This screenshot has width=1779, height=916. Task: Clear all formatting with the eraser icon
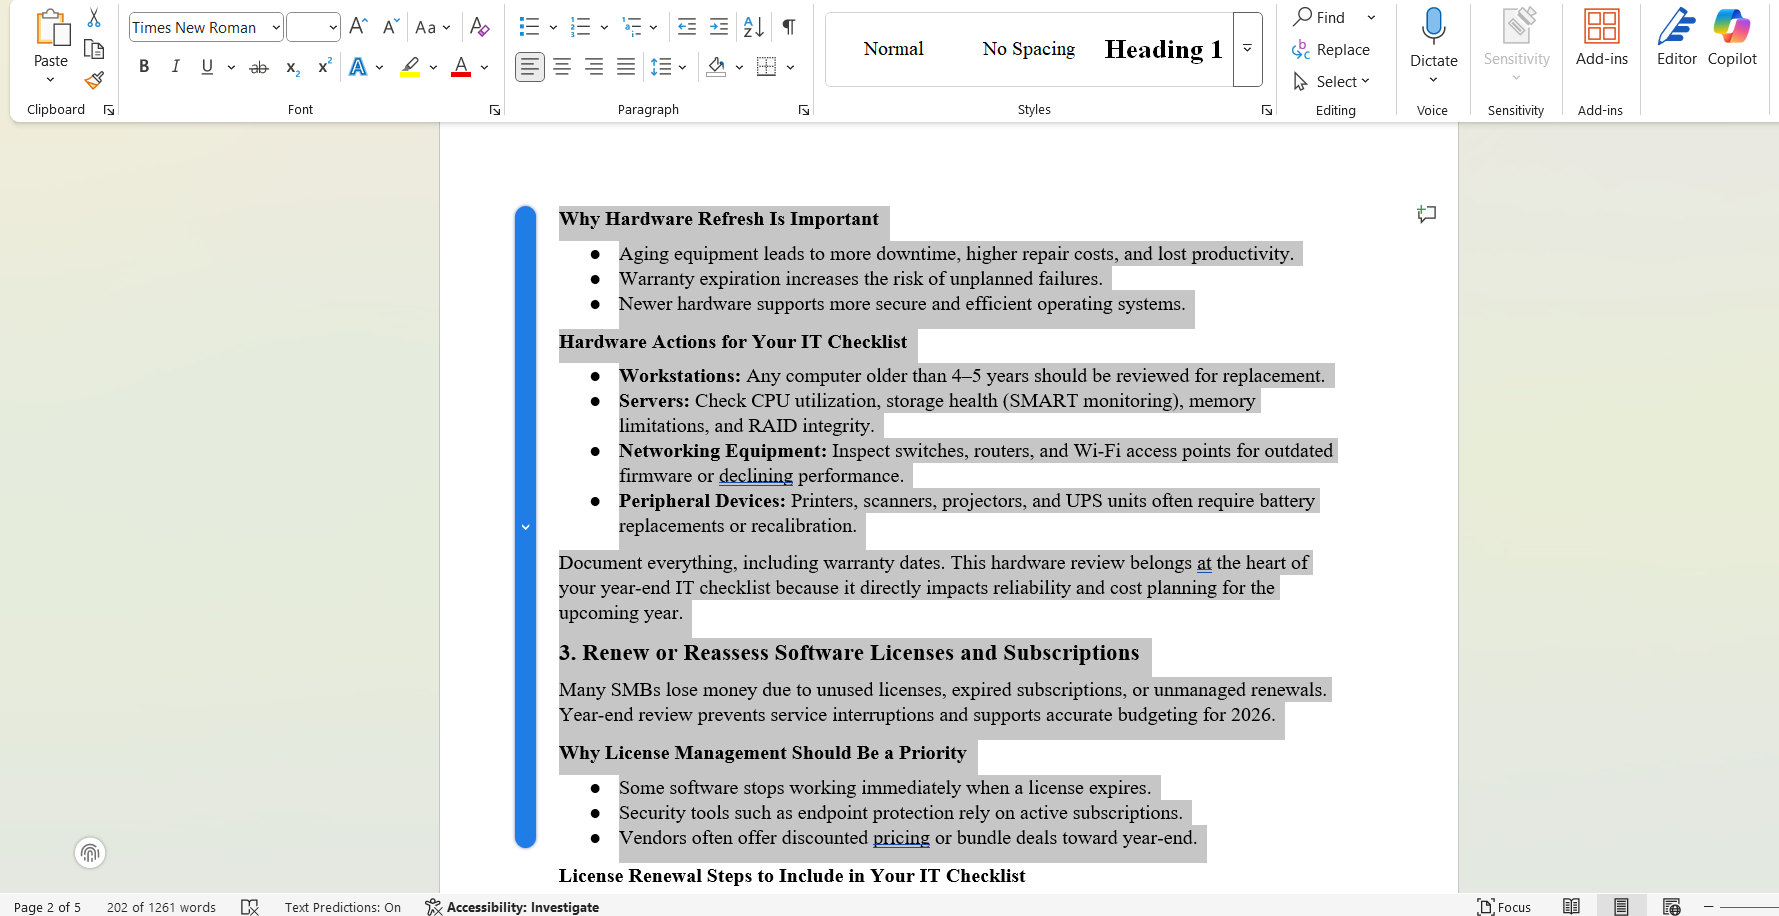(480, 27)
